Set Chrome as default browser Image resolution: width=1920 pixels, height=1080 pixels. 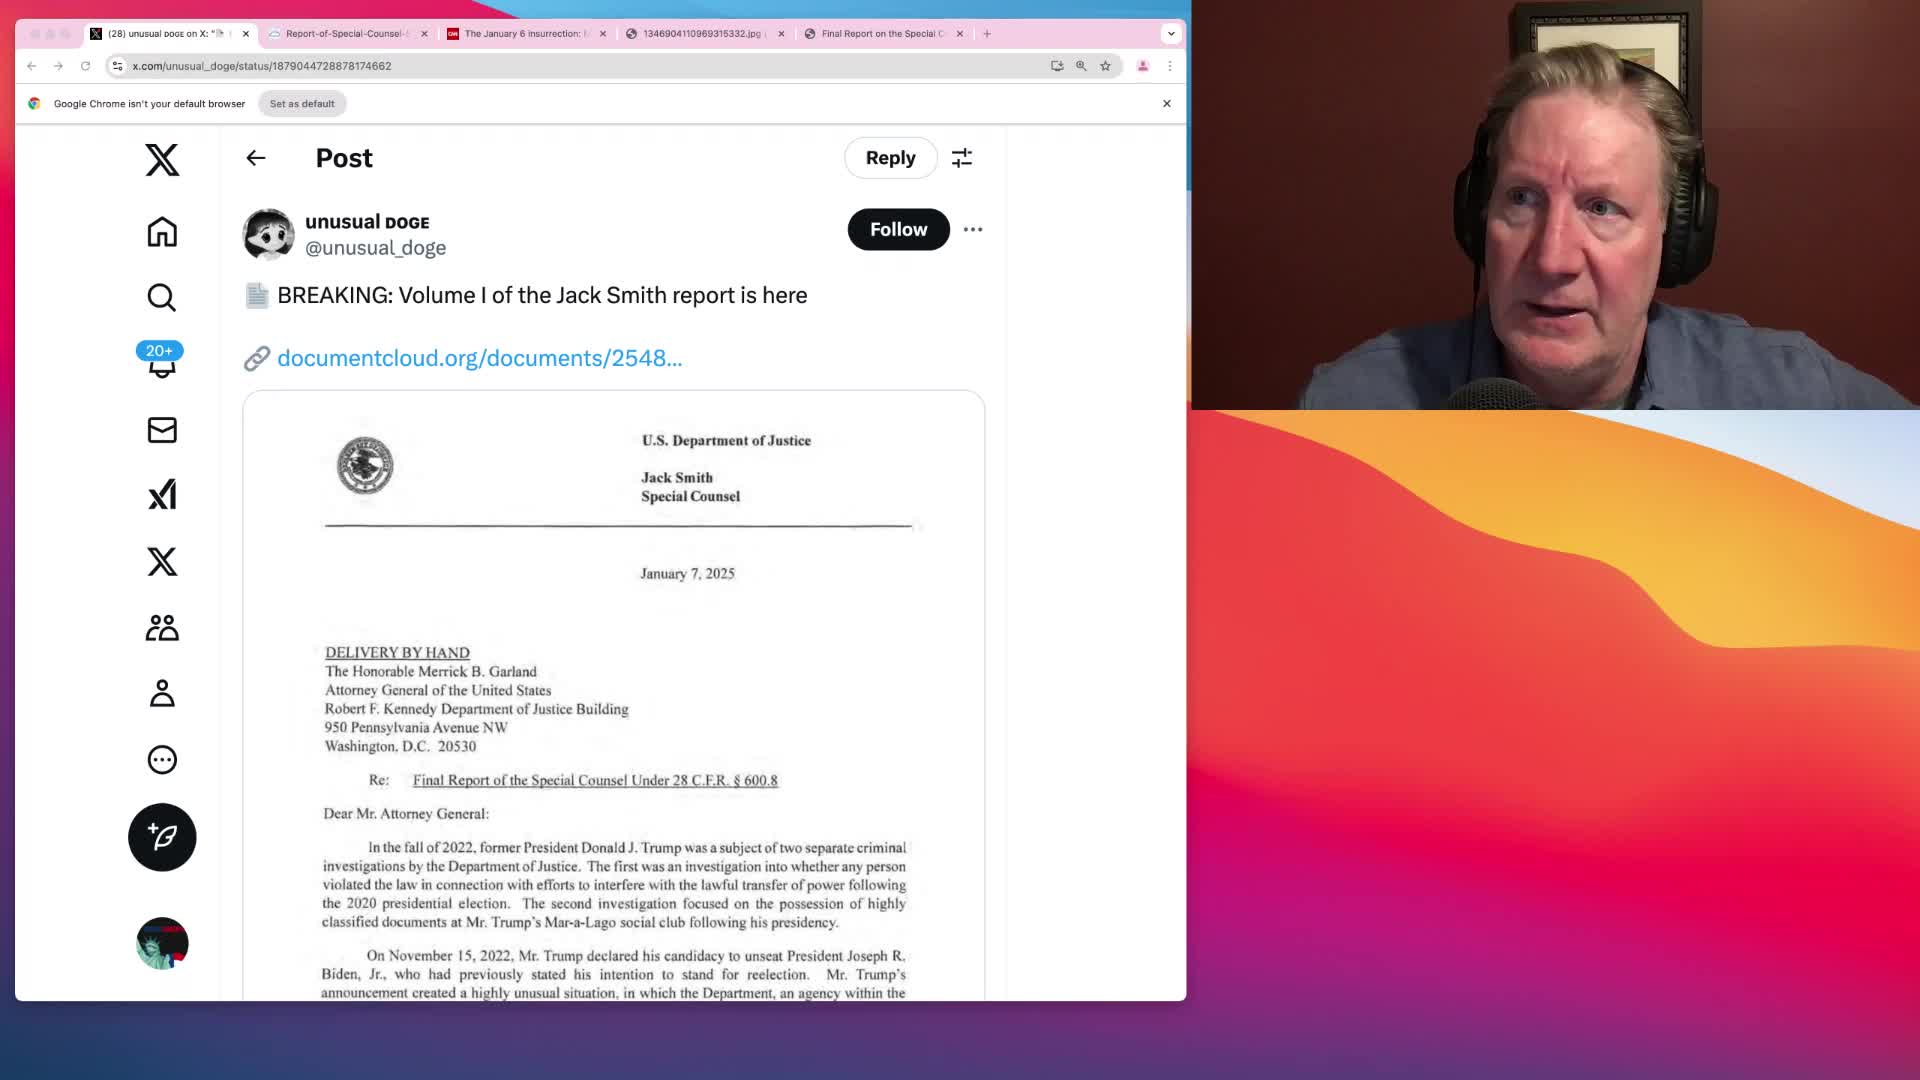pos(302,104)
